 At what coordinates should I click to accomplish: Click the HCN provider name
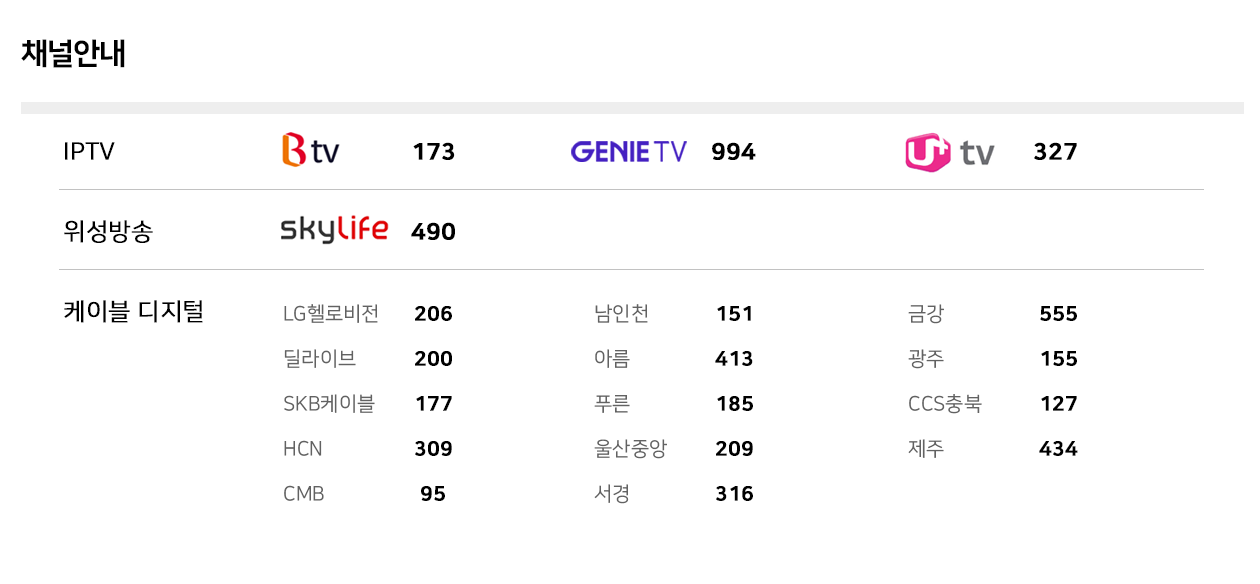pos(303,449)
